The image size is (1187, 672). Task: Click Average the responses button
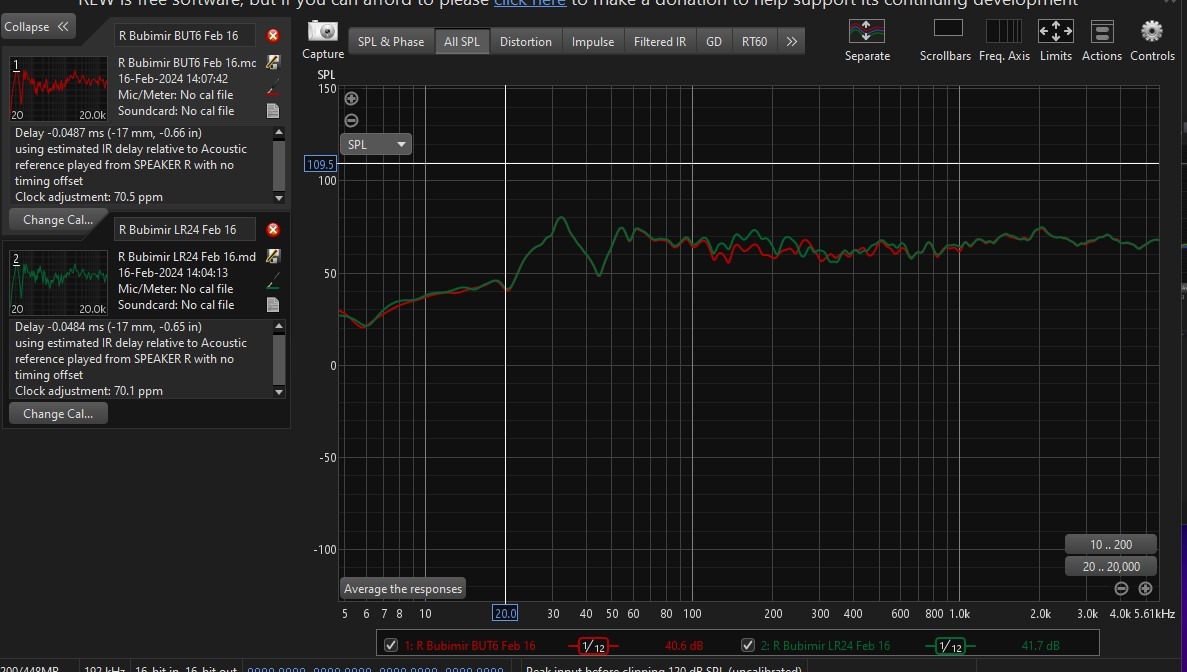coord(403,589)
